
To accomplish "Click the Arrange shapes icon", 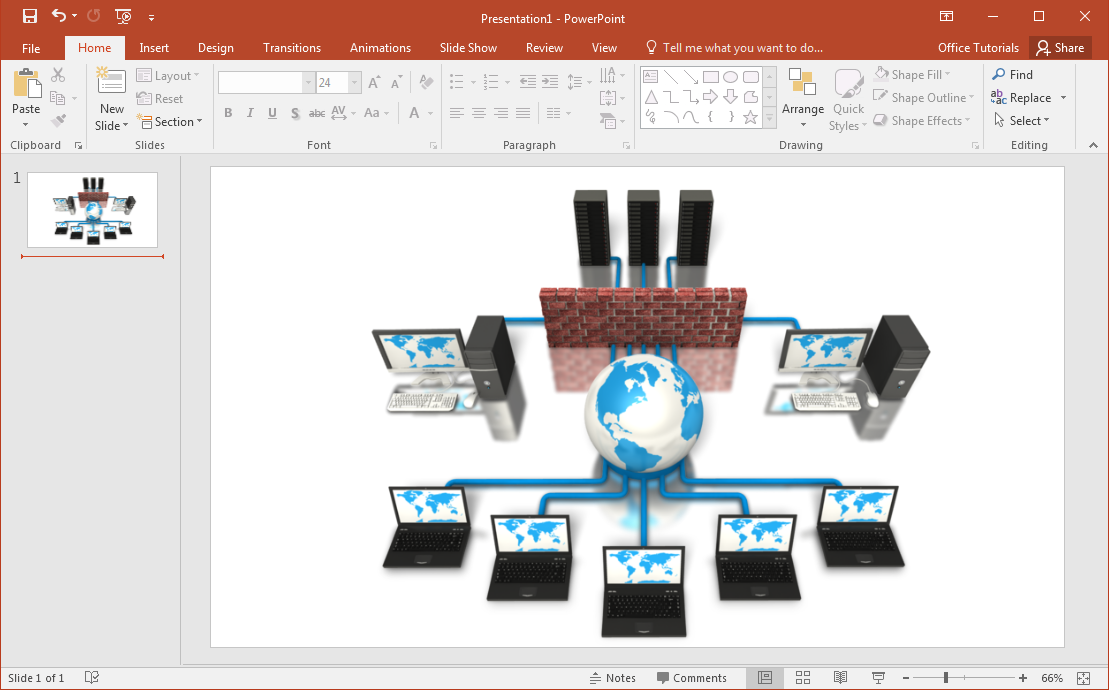I will pyautogui.click(x=802, y=84).
